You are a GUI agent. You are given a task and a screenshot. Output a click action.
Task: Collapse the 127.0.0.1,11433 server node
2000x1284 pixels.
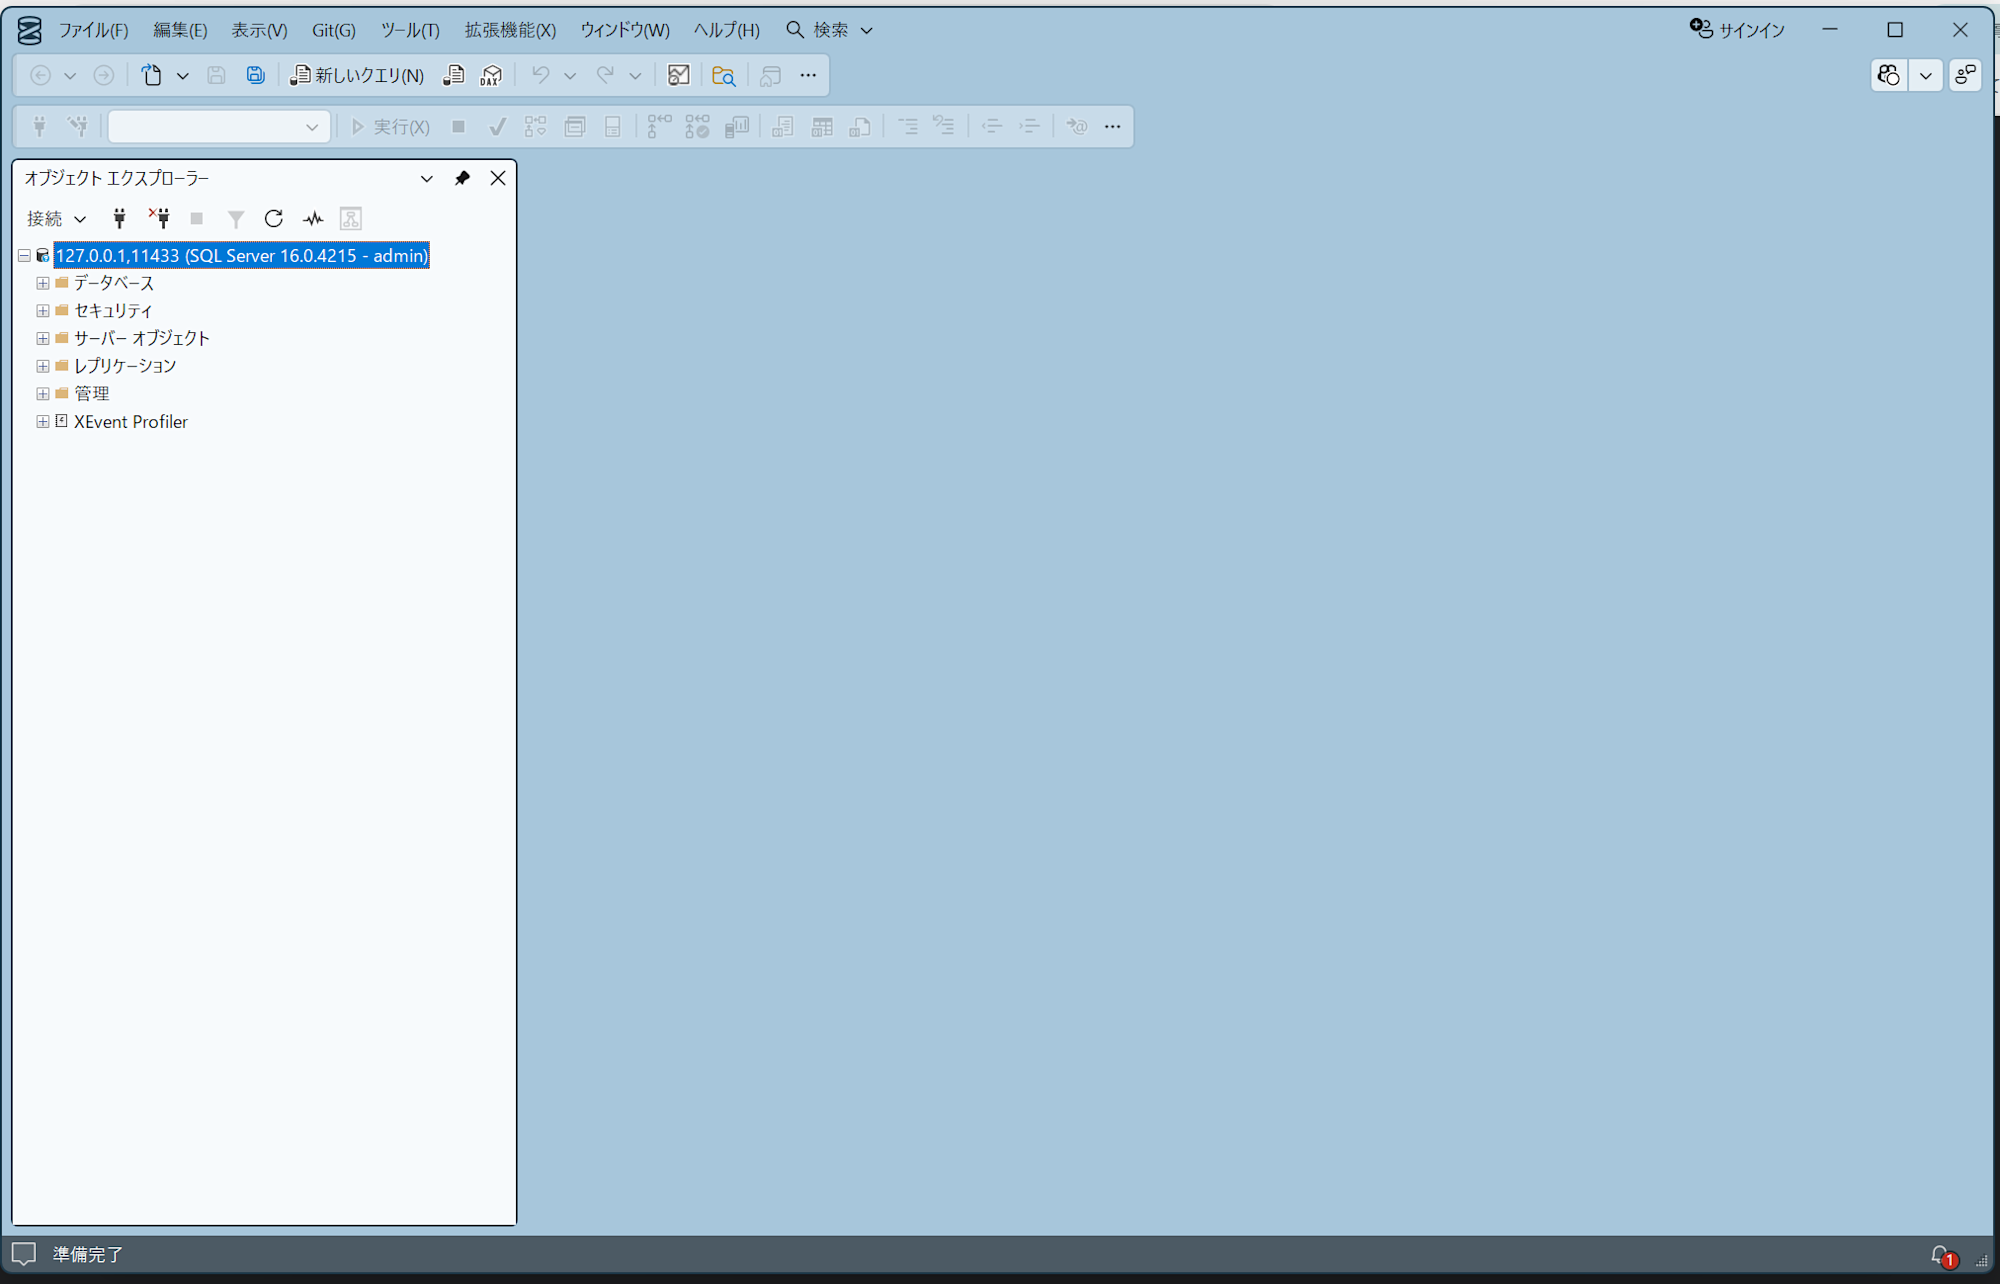point(24,256)
